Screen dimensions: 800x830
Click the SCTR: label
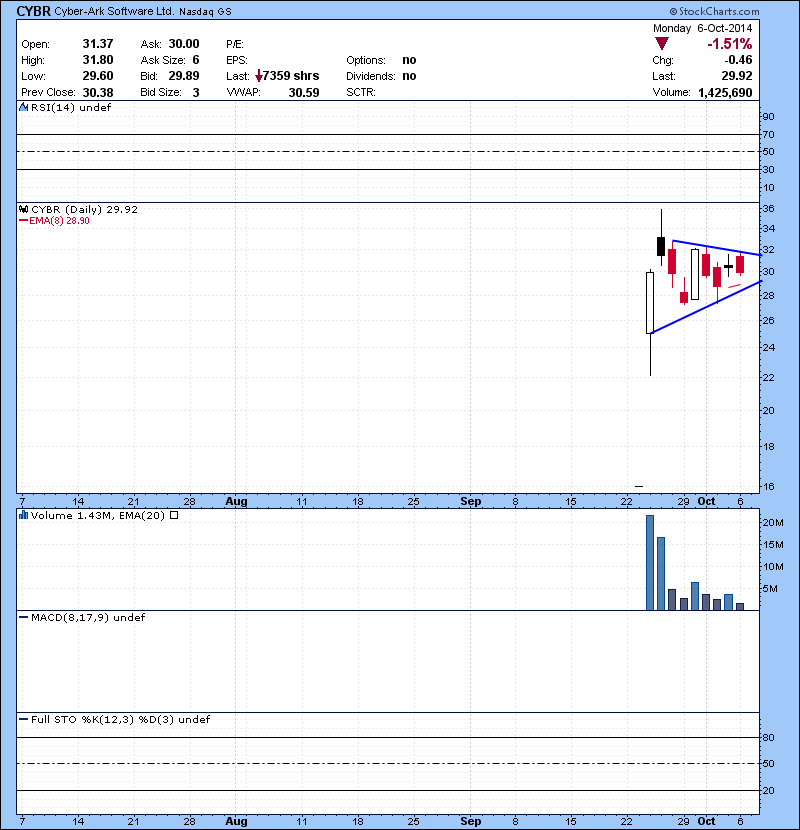pyautogui.click(x=361, y=93)
